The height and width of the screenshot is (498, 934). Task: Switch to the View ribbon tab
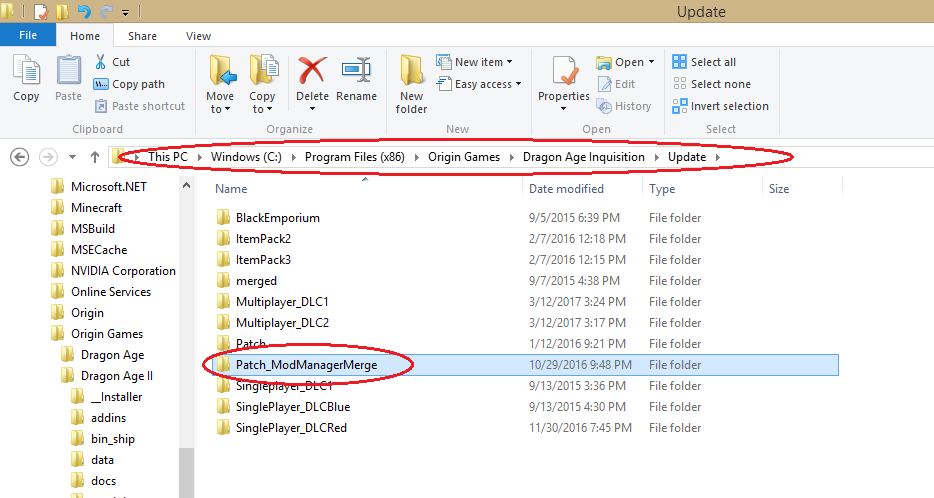pyautogui.click(x=198, y=36)
